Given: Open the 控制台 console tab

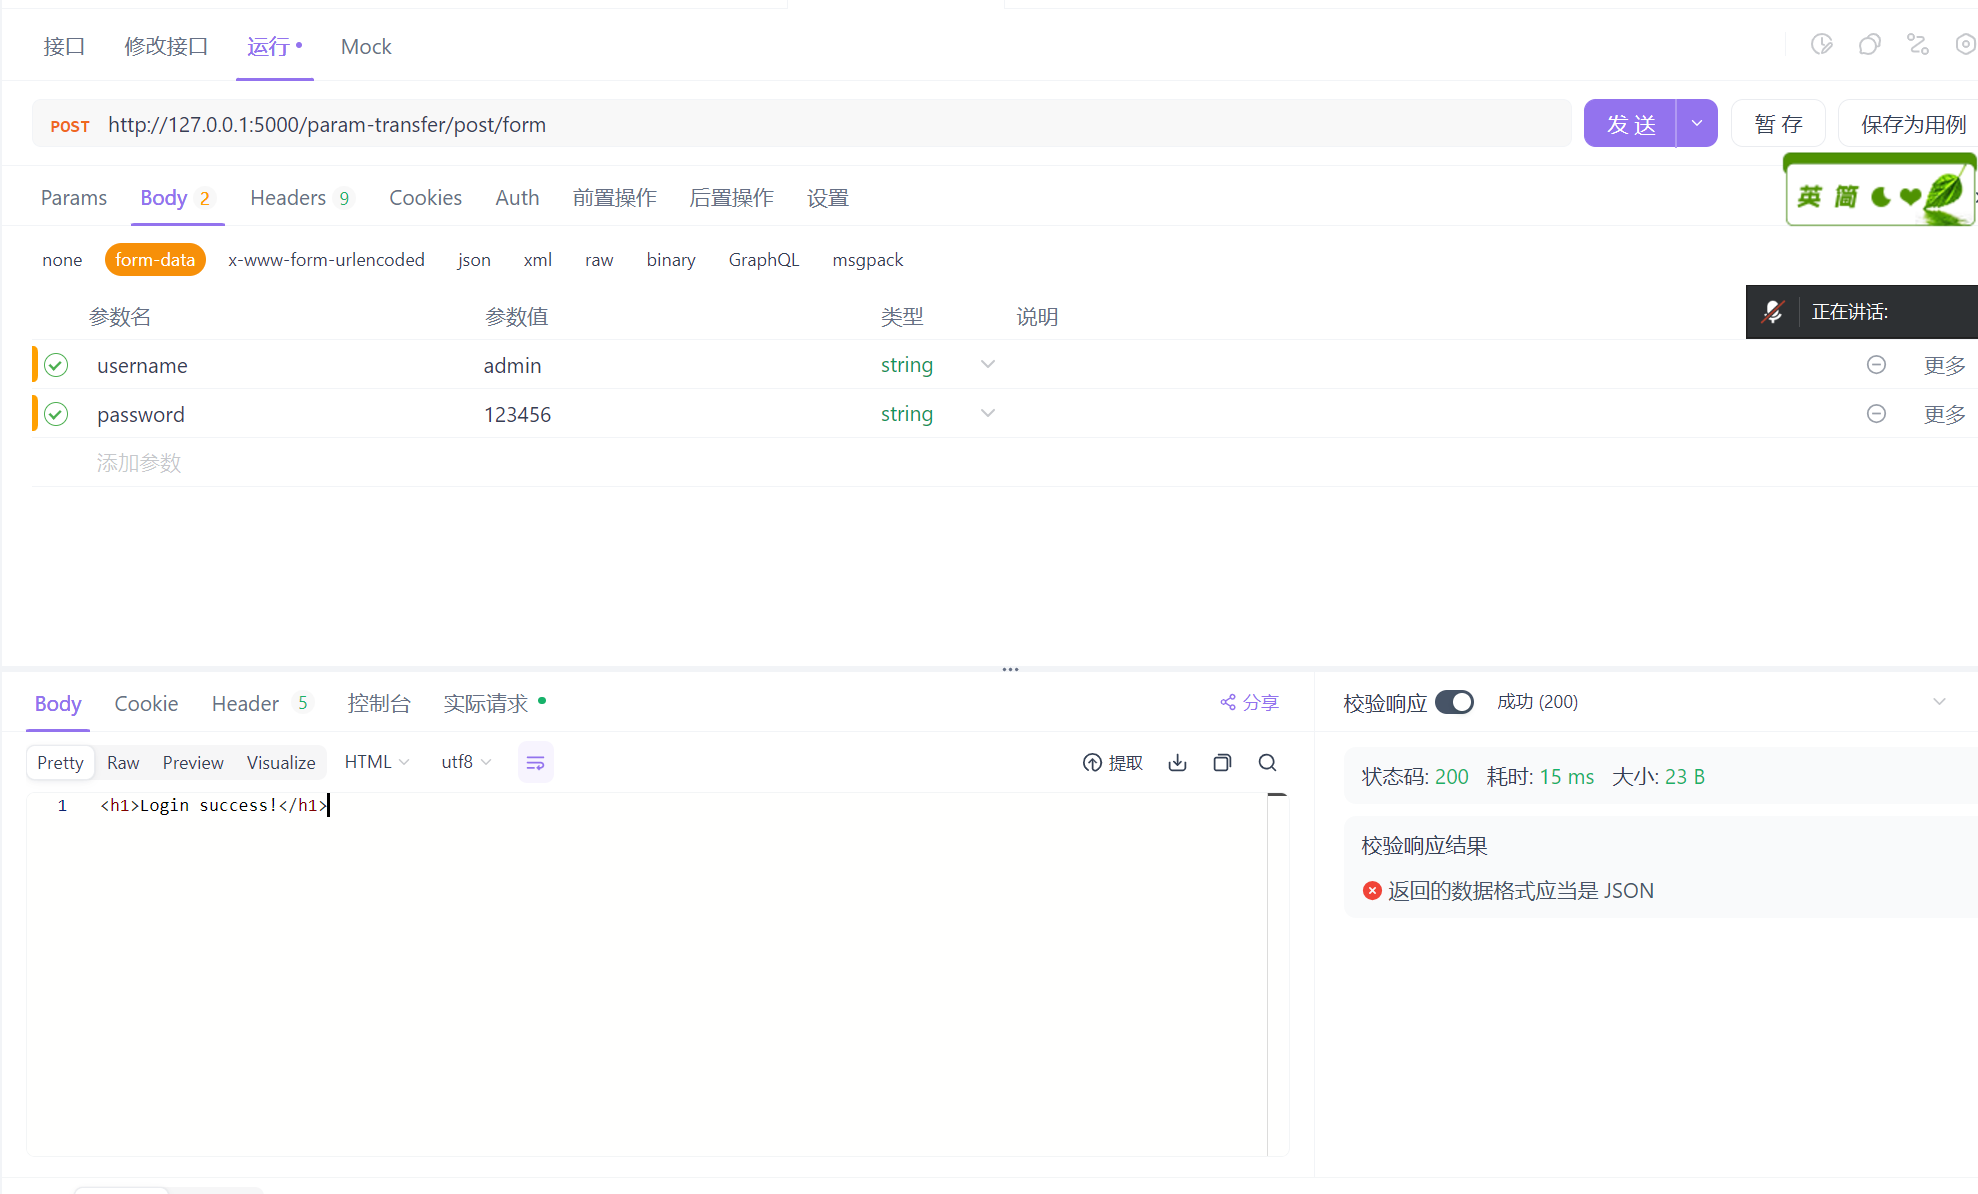Looking at the screenshot, I should 379,704.
